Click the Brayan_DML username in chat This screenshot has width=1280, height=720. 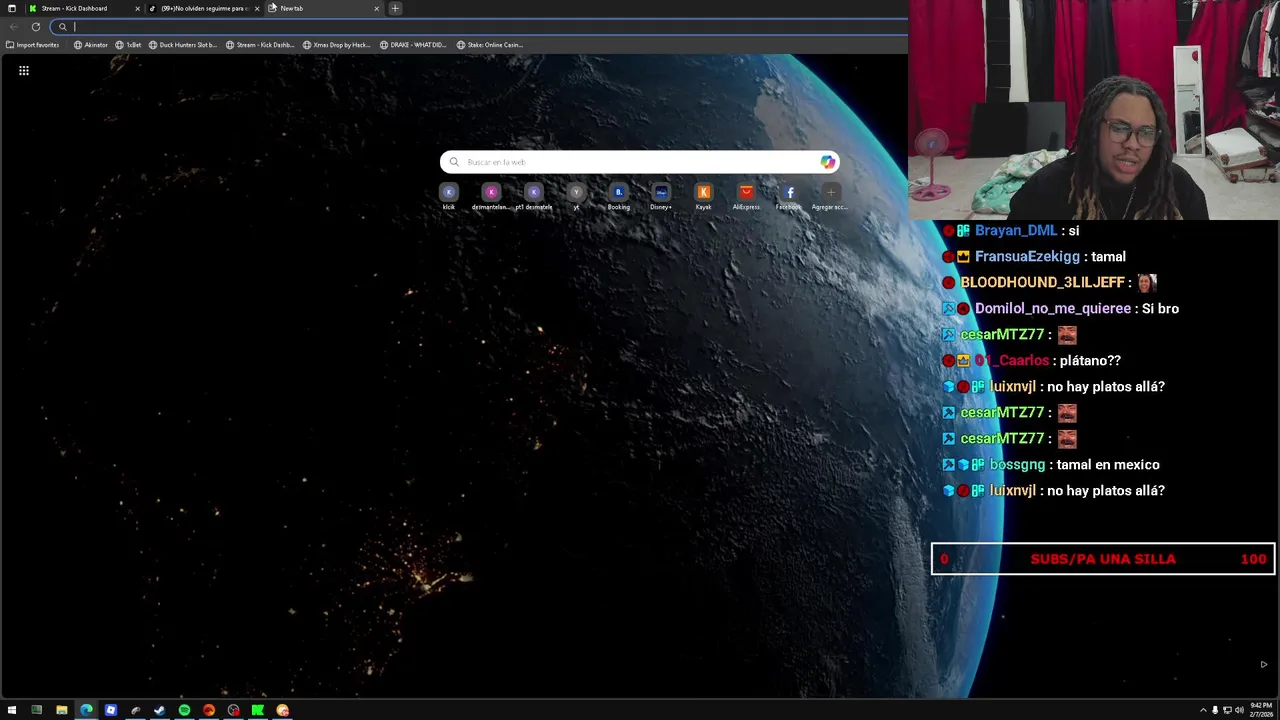(x=1016, y=231)
